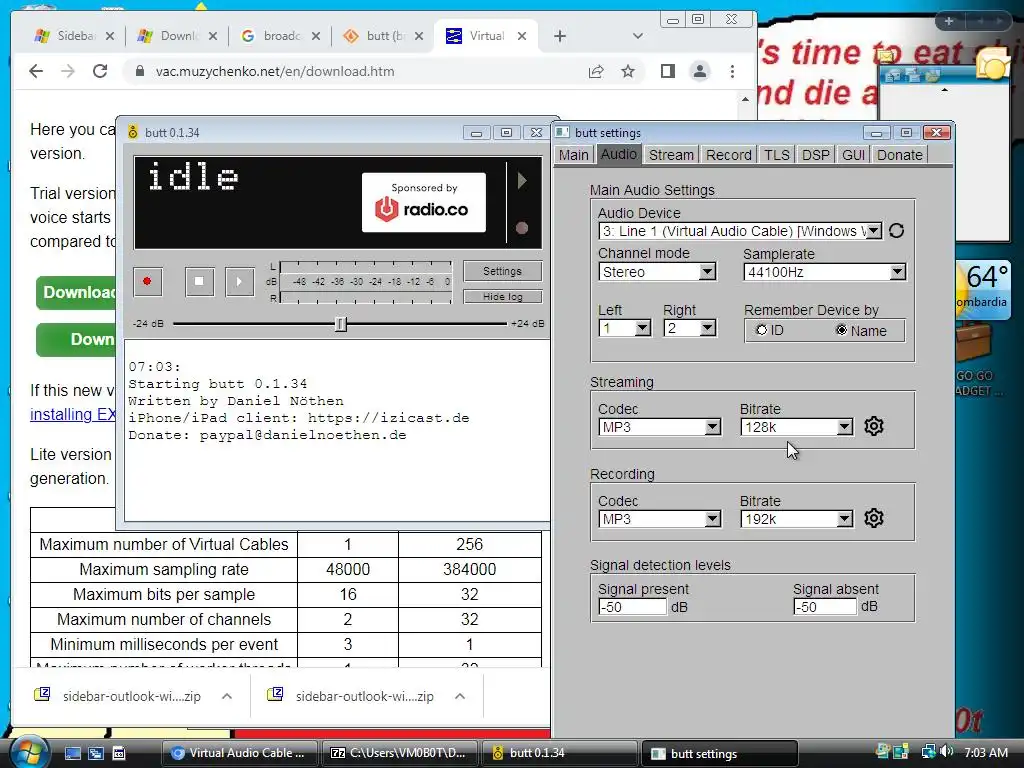Switch to Main tab in butt settings
This screenshot has height=768, width=1024.
click(x=573, y=155)
